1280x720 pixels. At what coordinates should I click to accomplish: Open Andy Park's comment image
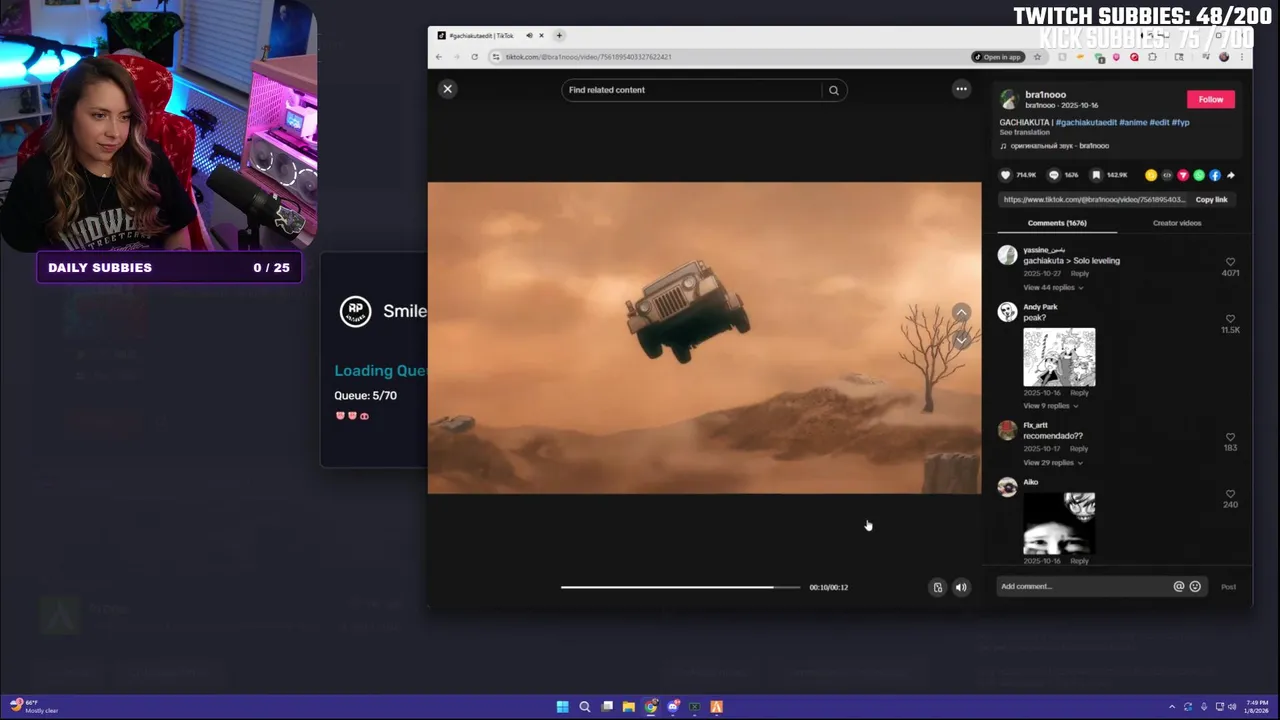(x=1059, y=357)
